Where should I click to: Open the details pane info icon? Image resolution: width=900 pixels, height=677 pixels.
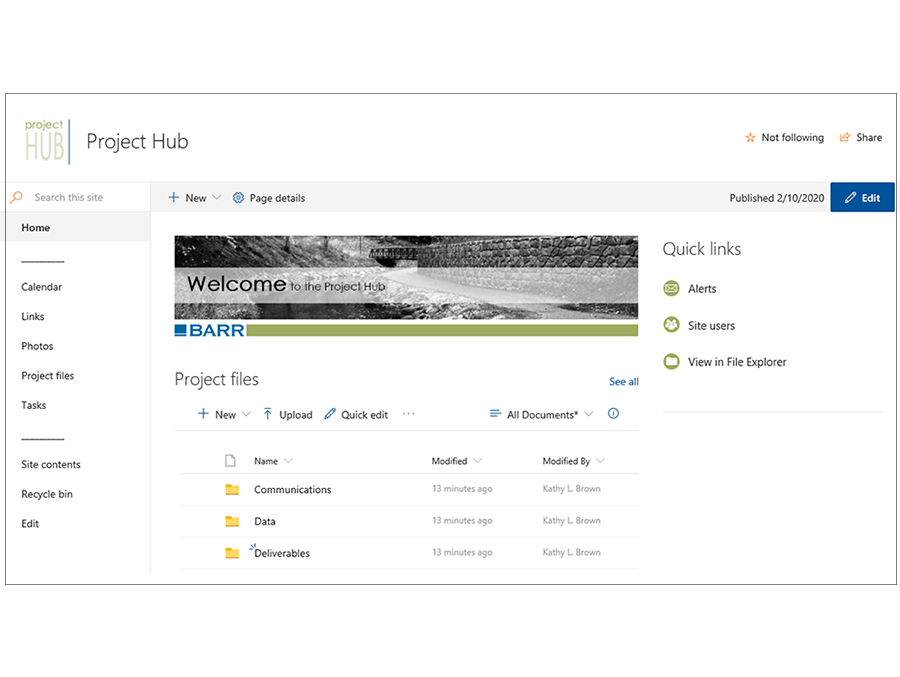pyautogui.click(x=614, y=414)
